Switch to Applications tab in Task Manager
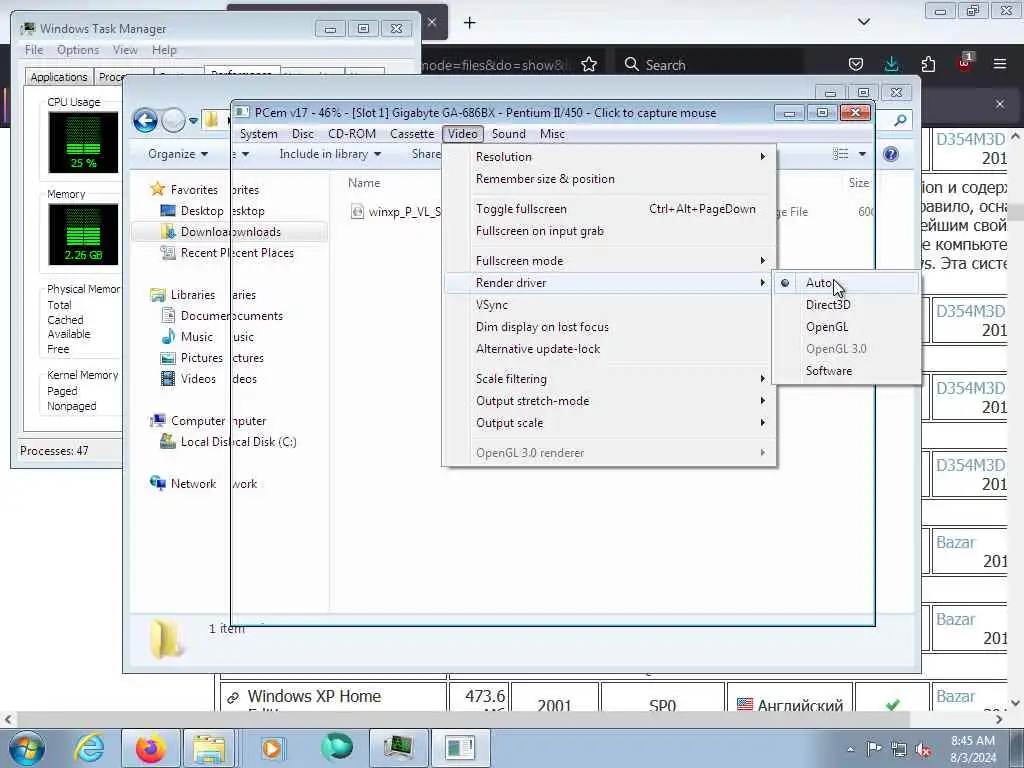 [59, 77]
